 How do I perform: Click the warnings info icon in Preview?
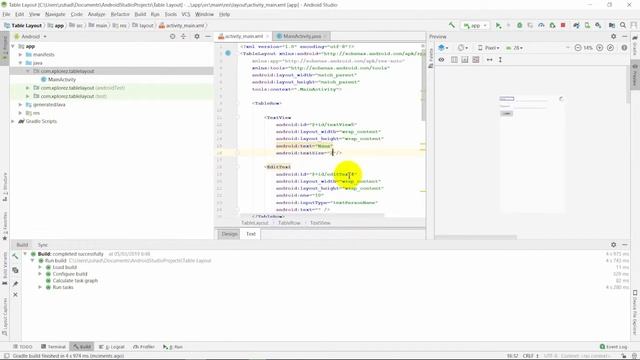[624, 48]
